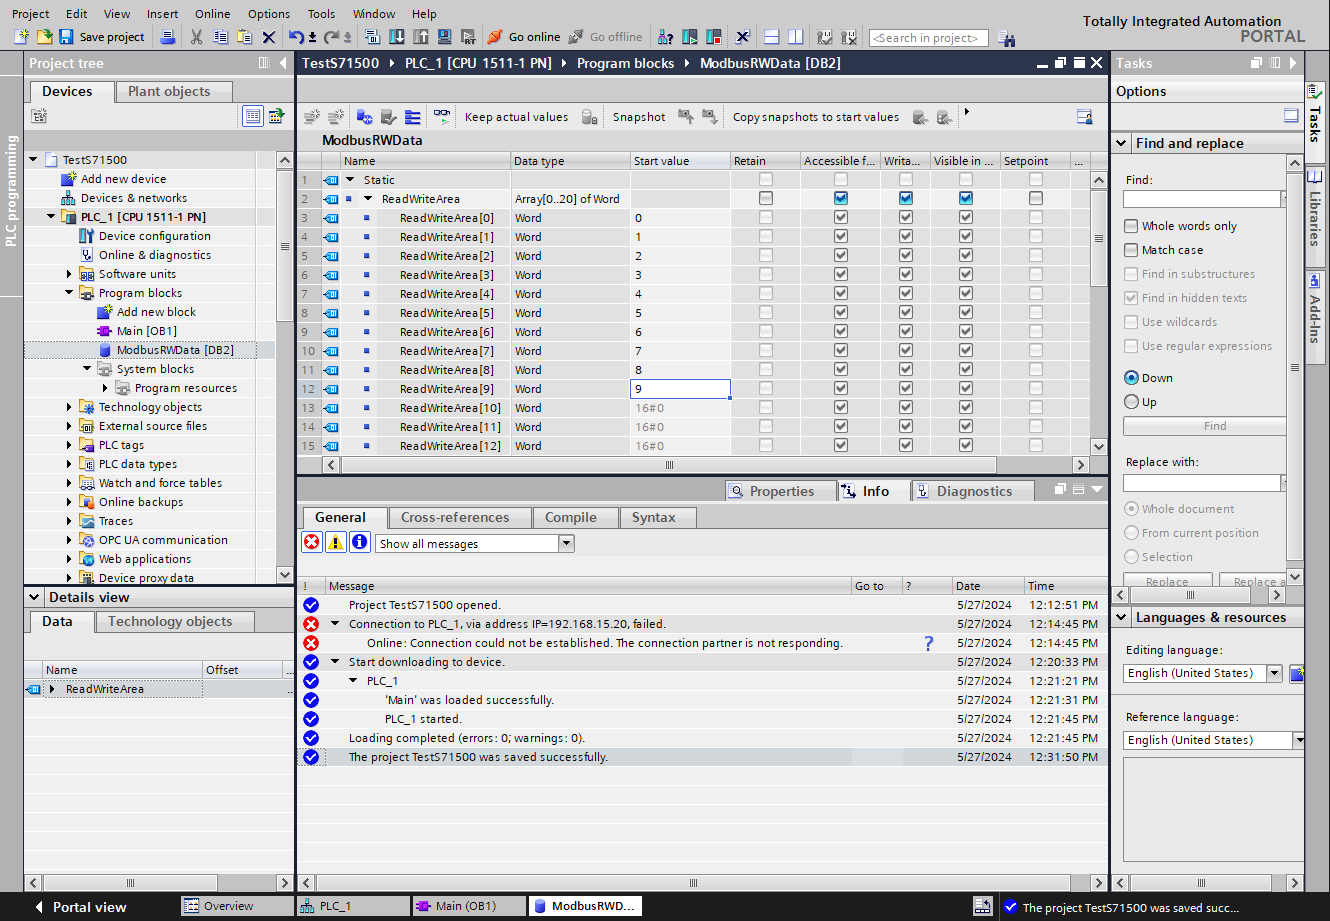
Task: Click the Start simulation icon
Action: (x=445, y=37)
